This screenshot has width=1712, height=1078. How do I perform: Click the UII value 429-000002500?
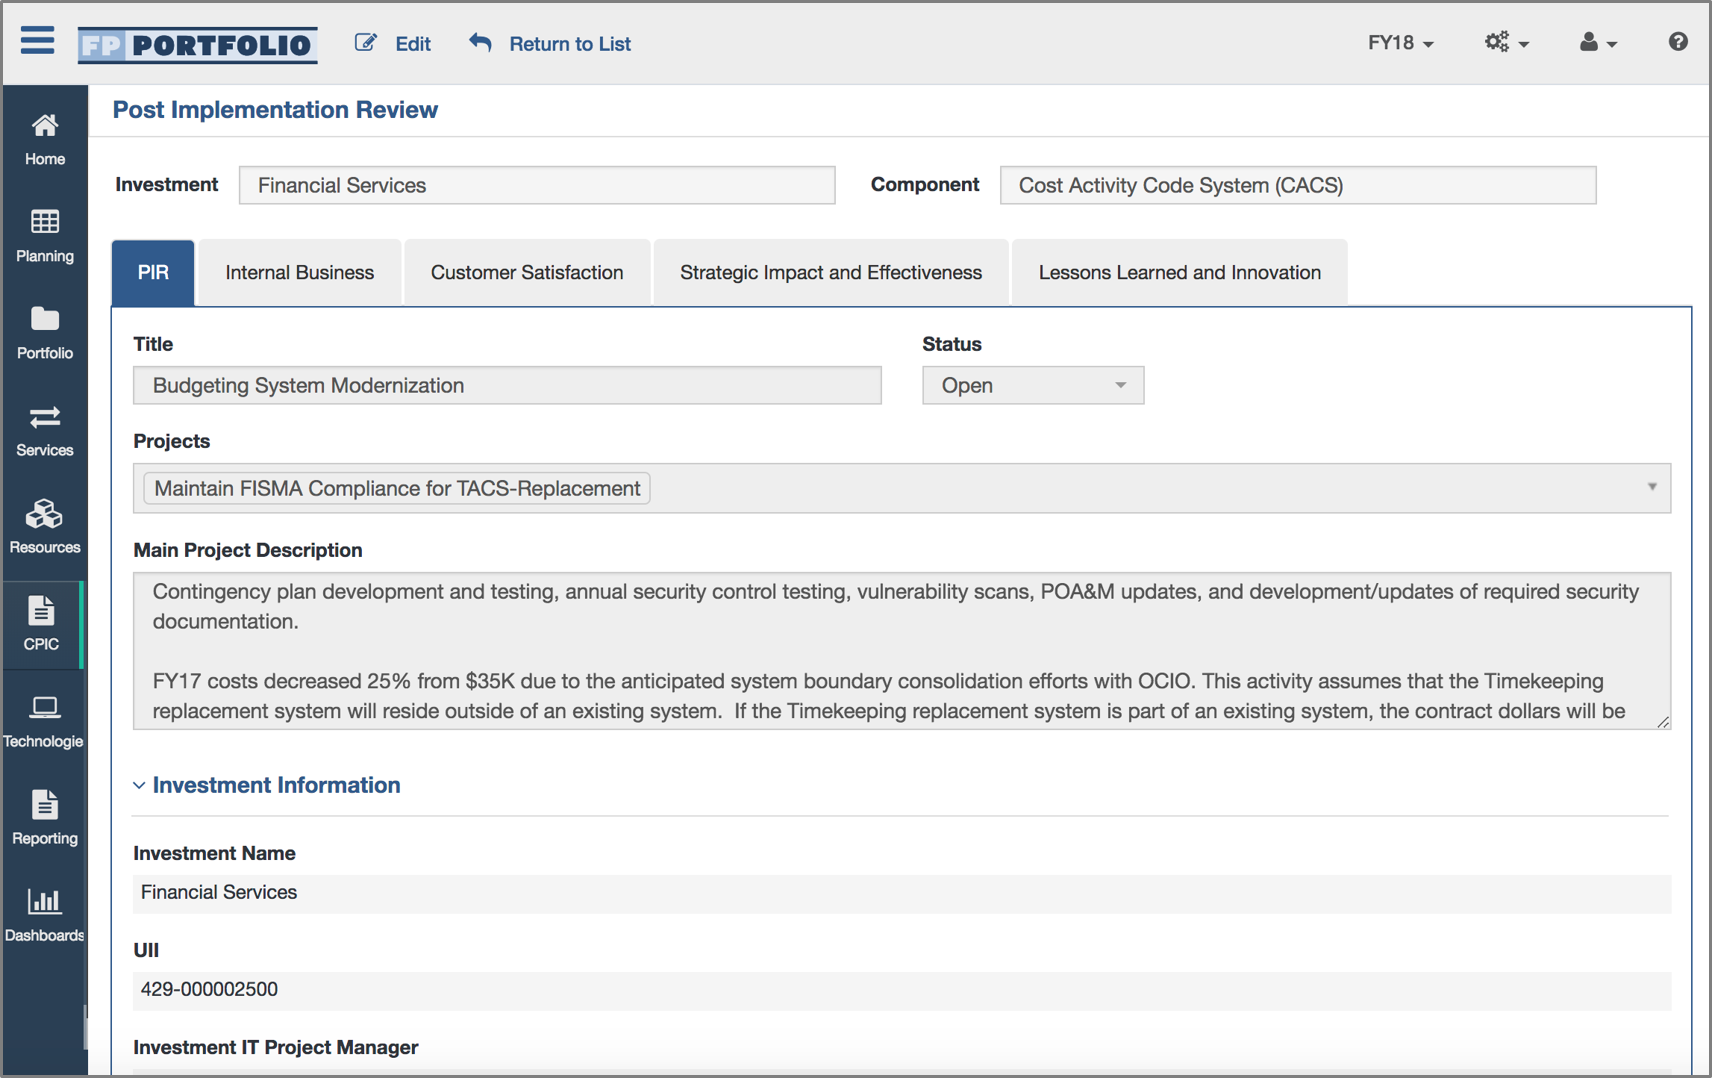coord(902,990)
